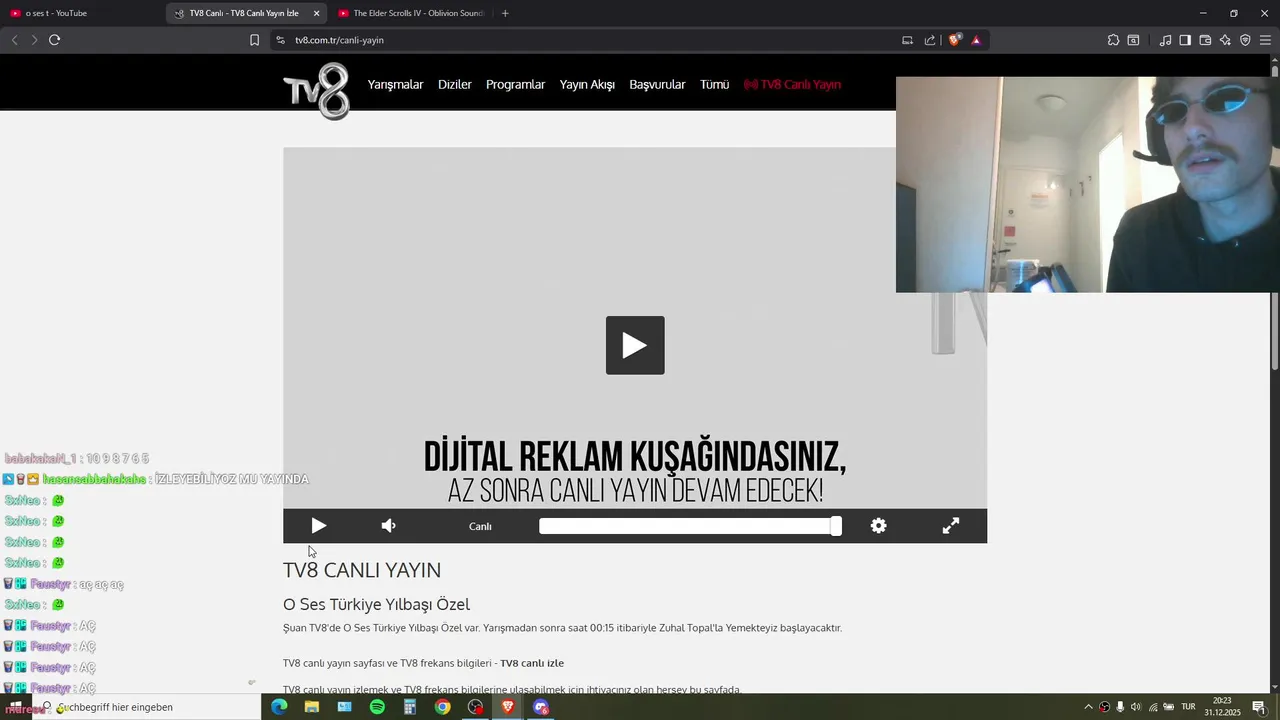Open the Diziler menu
This screenshot has width=1280, height=720.
pyautogui.click(x=455, y=85)
